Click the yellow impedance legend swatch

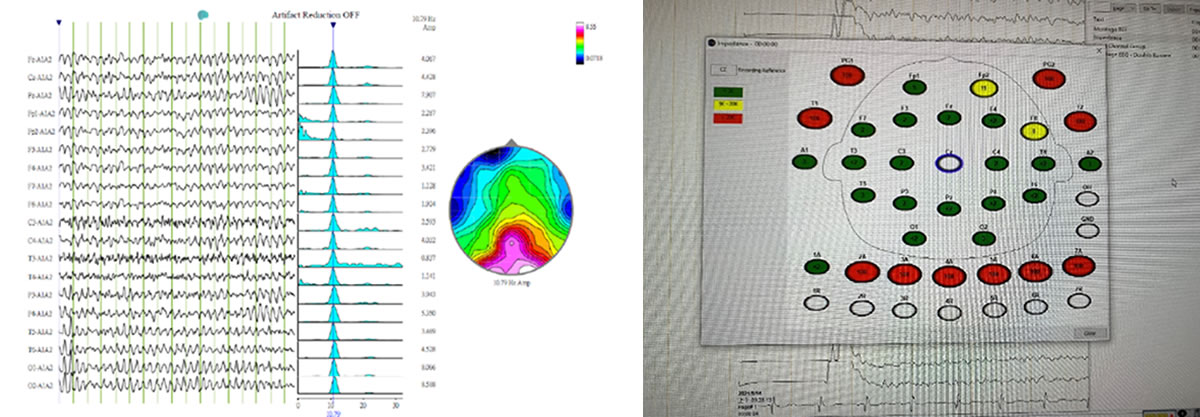click(x=726, y=105)
